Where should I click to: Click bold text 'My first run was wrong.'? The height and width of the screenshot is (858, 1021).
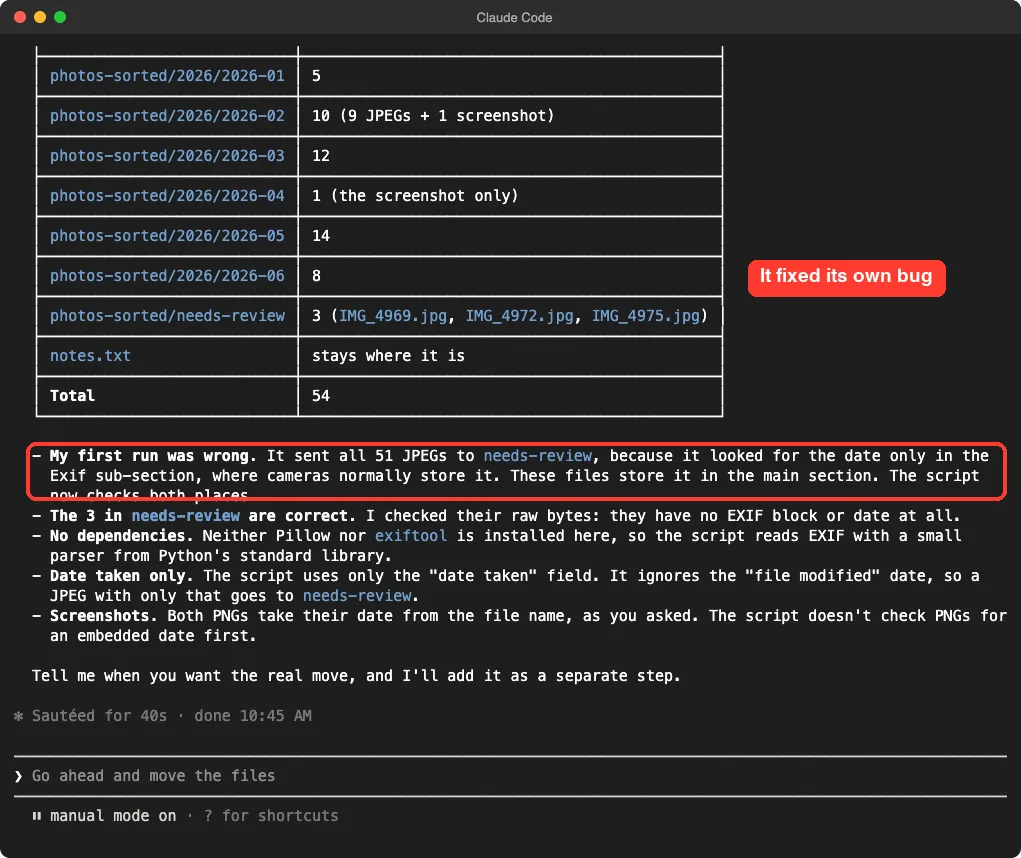click(x=153, y=456)
